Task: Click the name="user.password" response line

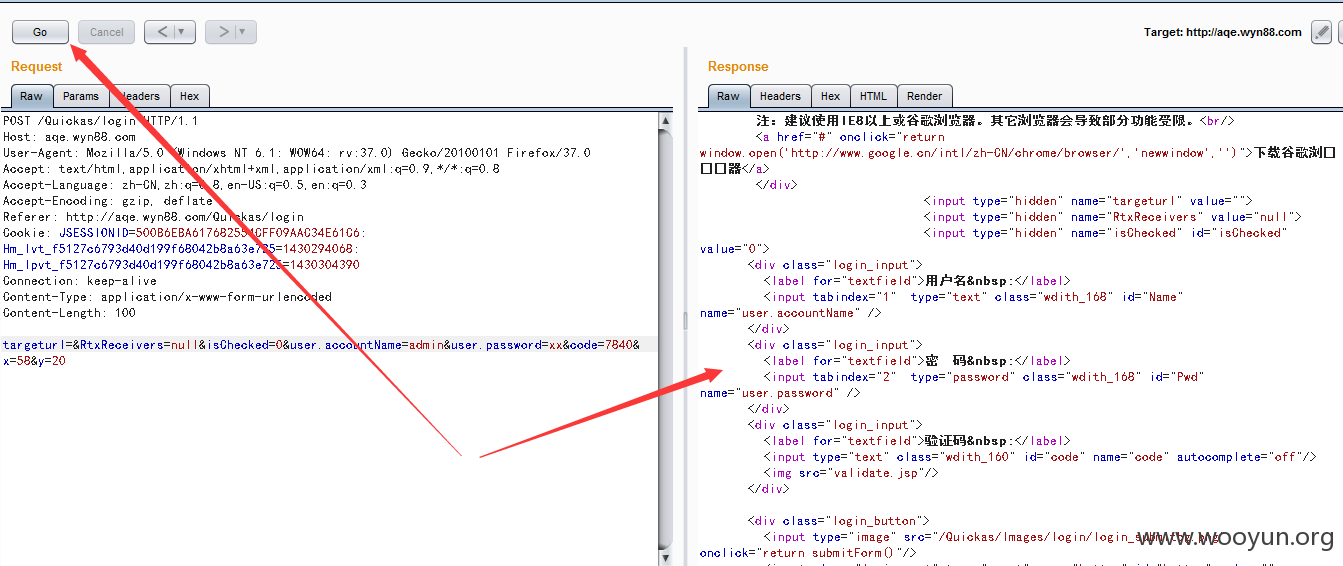Action: click(780, 392)
